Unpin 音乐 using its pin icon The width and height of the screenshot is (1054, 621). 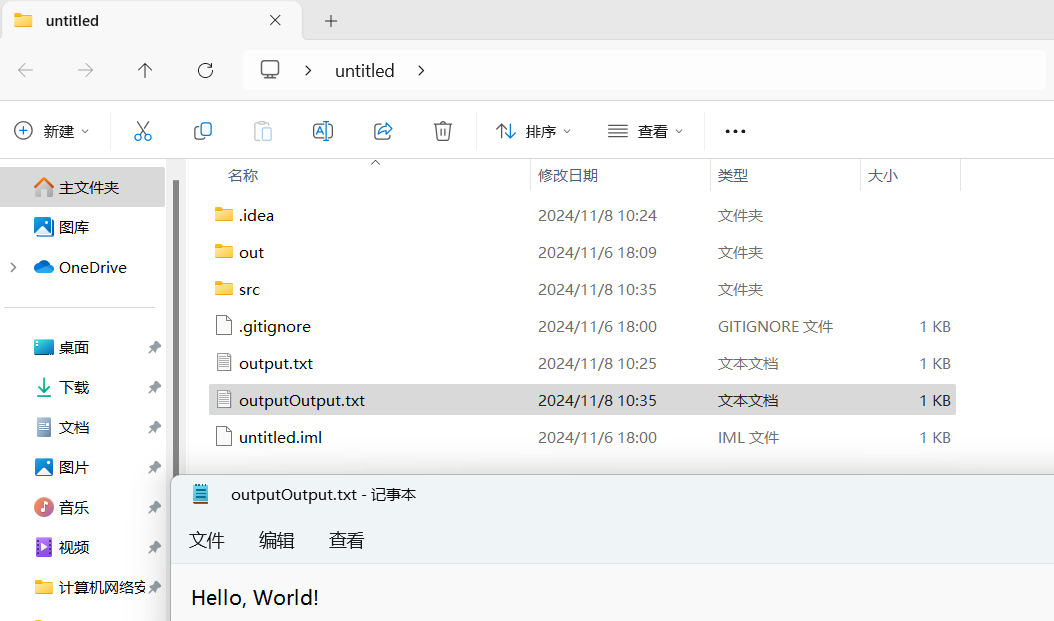[x=155, y=507]
